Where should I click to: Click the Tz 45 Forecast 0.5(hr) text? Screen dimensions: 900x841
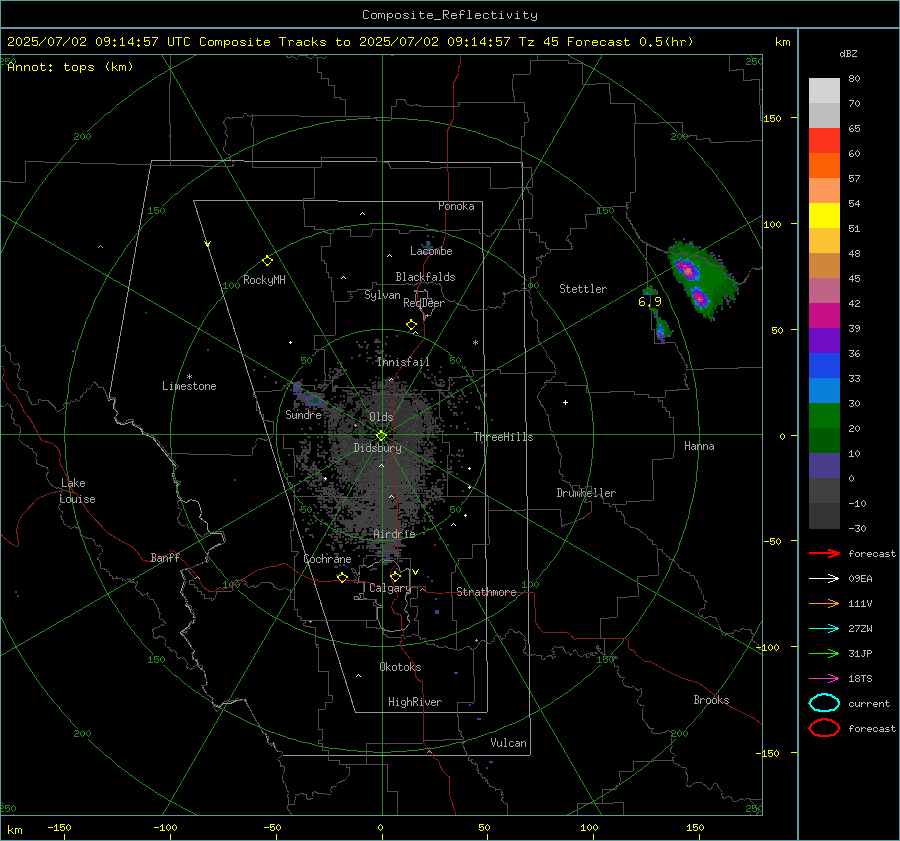click(x=606, y=42)
